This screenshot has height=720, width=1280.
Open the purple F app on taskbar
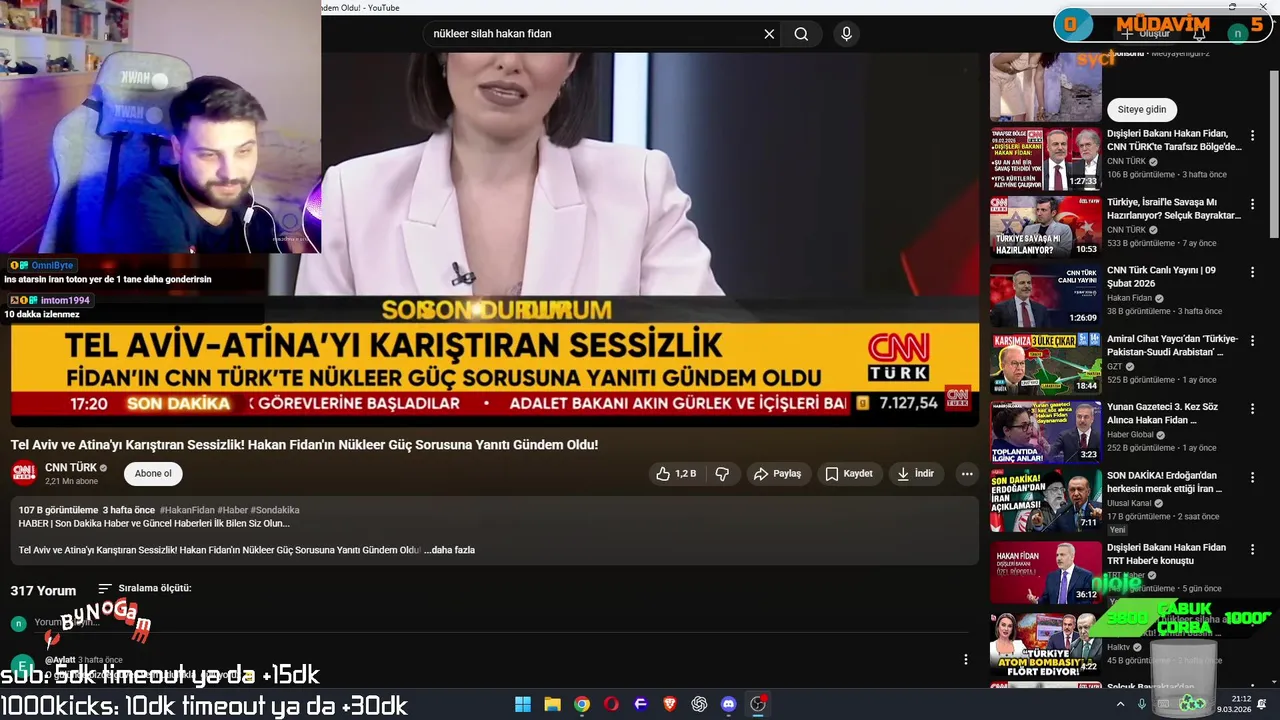tap(641, 704)
